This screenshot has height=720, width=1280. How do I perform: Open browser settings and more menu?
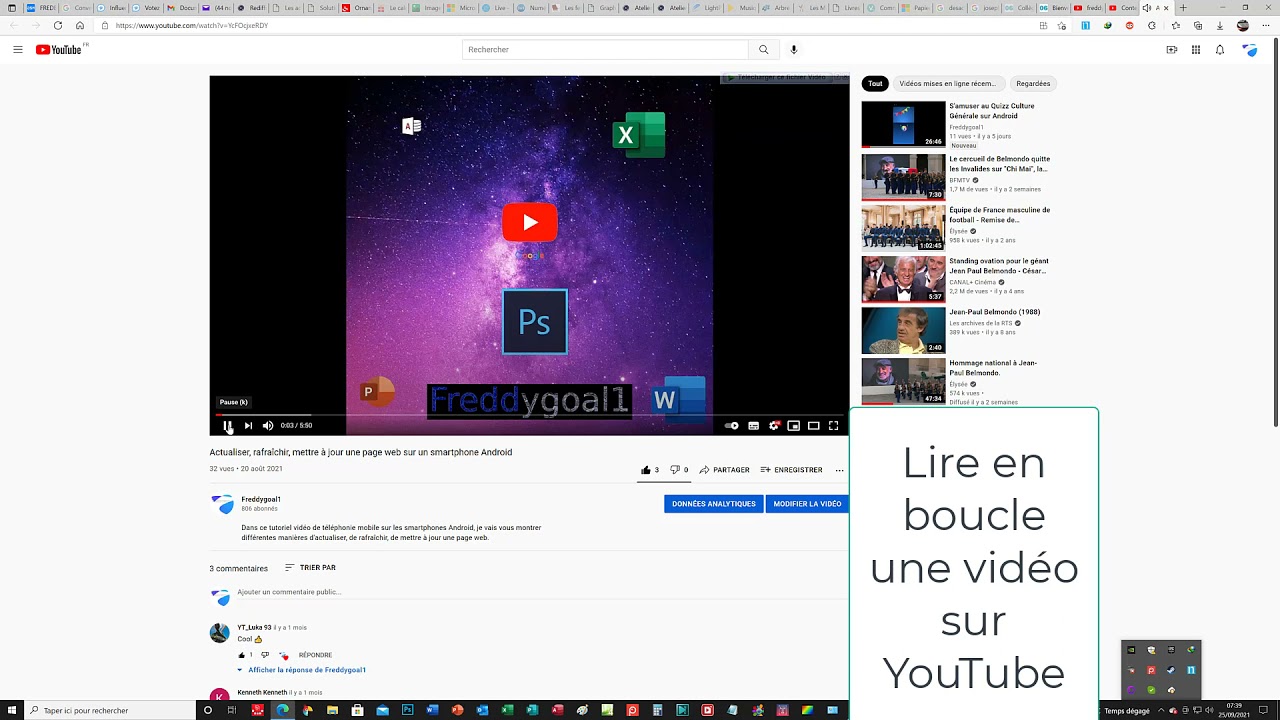1266,26
